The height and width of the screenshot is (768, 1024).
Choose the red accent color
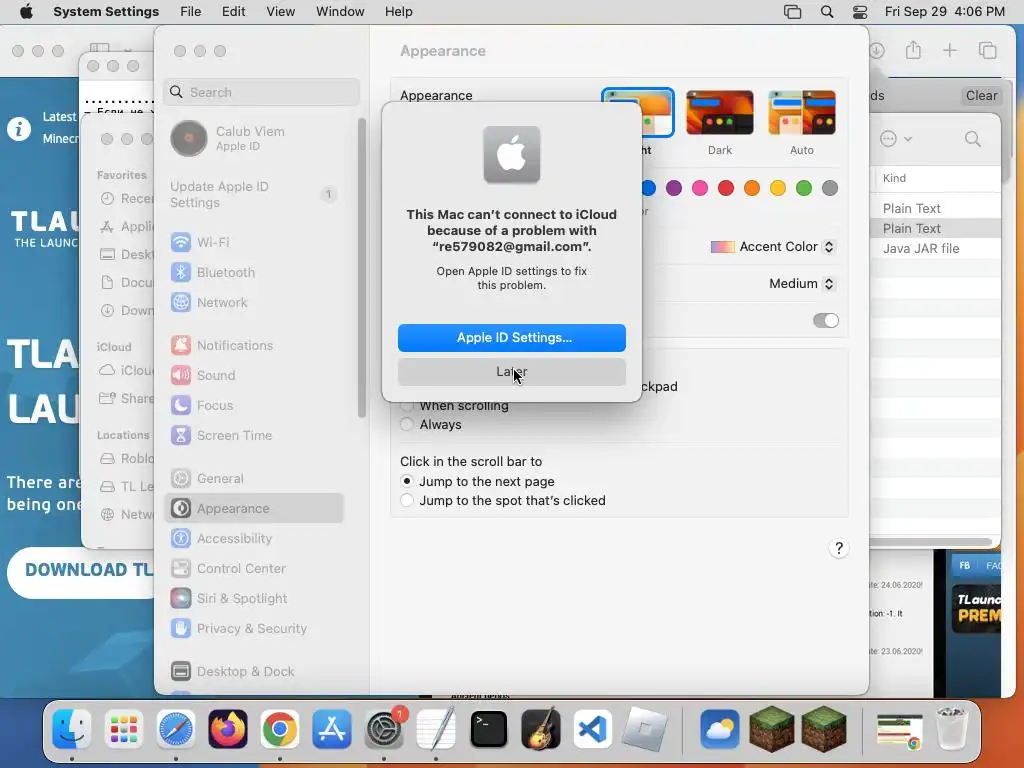(x=726, y=188)
